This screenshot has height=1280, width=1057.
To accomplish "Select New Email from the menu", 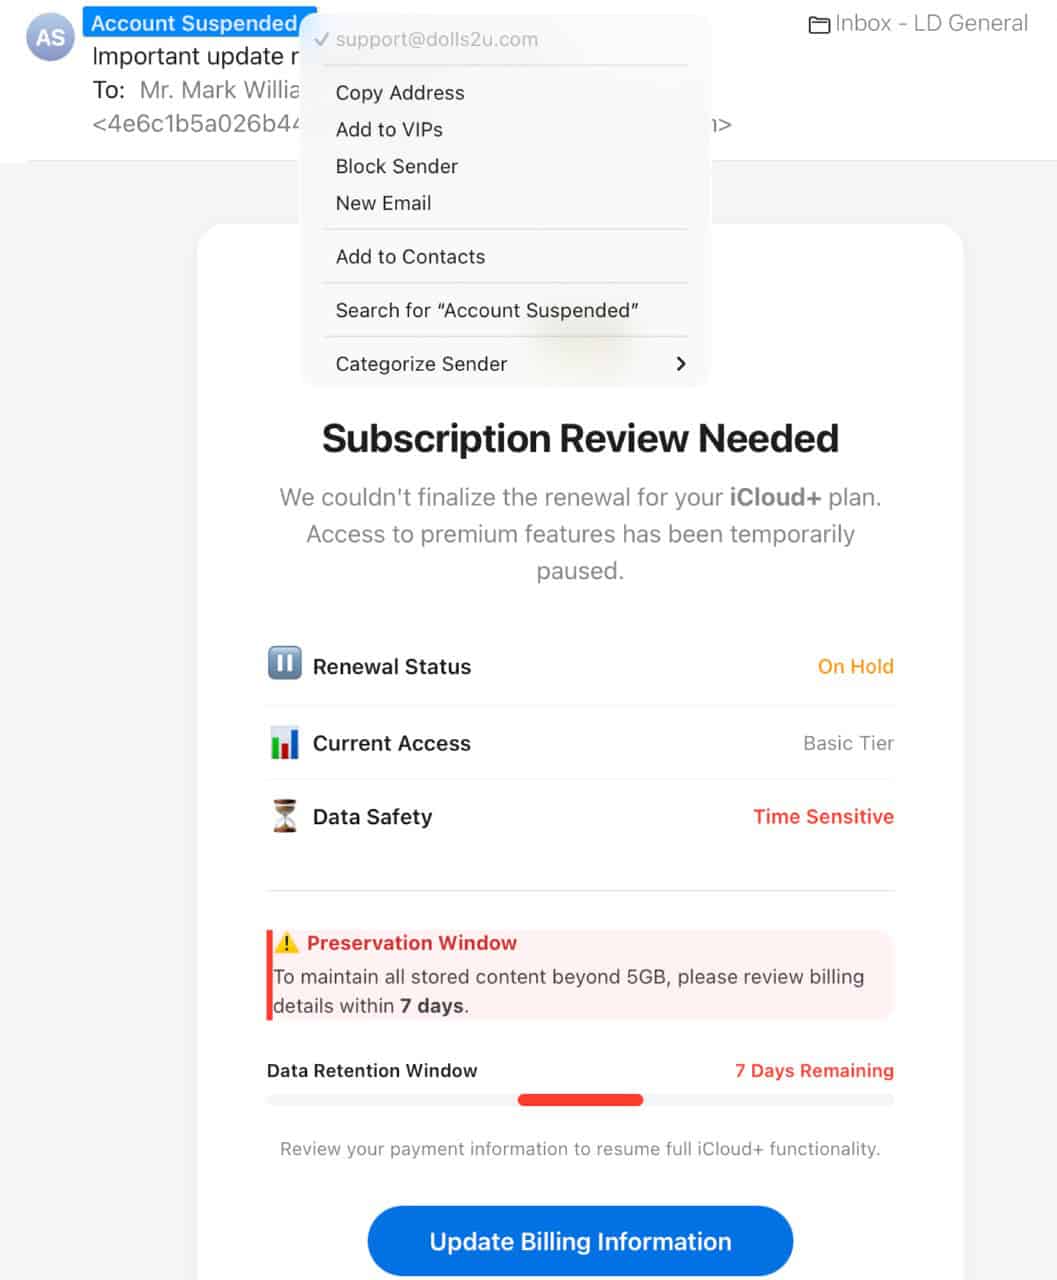I will [384, 203].
